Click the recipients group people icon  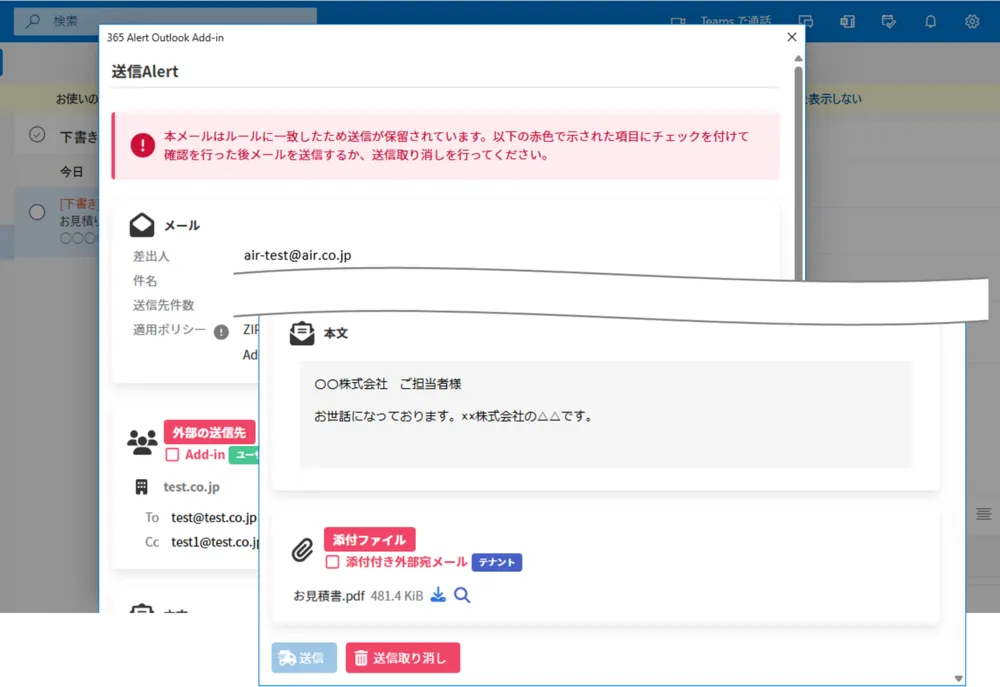(142, 442)
